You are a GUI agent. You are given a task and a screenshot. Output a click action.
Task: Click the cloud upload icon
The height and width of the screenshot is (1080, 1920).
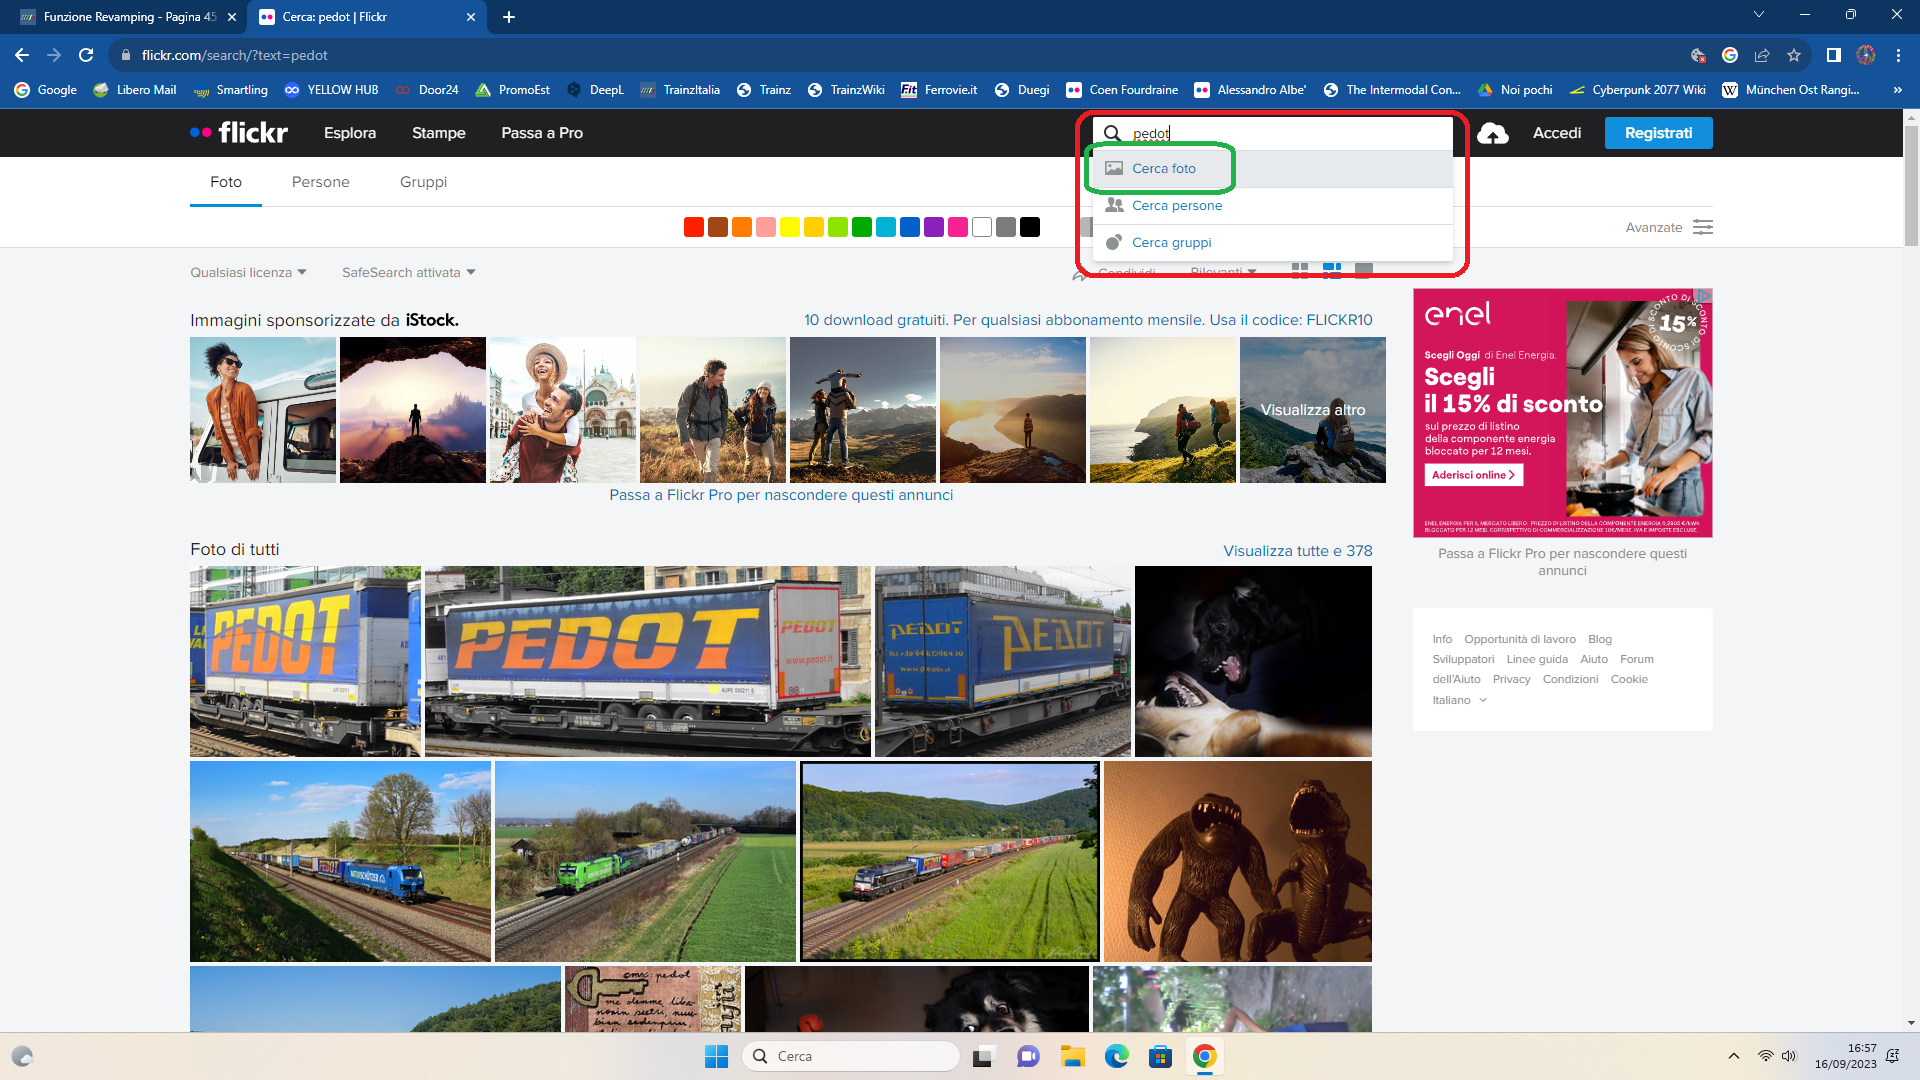1493,133
